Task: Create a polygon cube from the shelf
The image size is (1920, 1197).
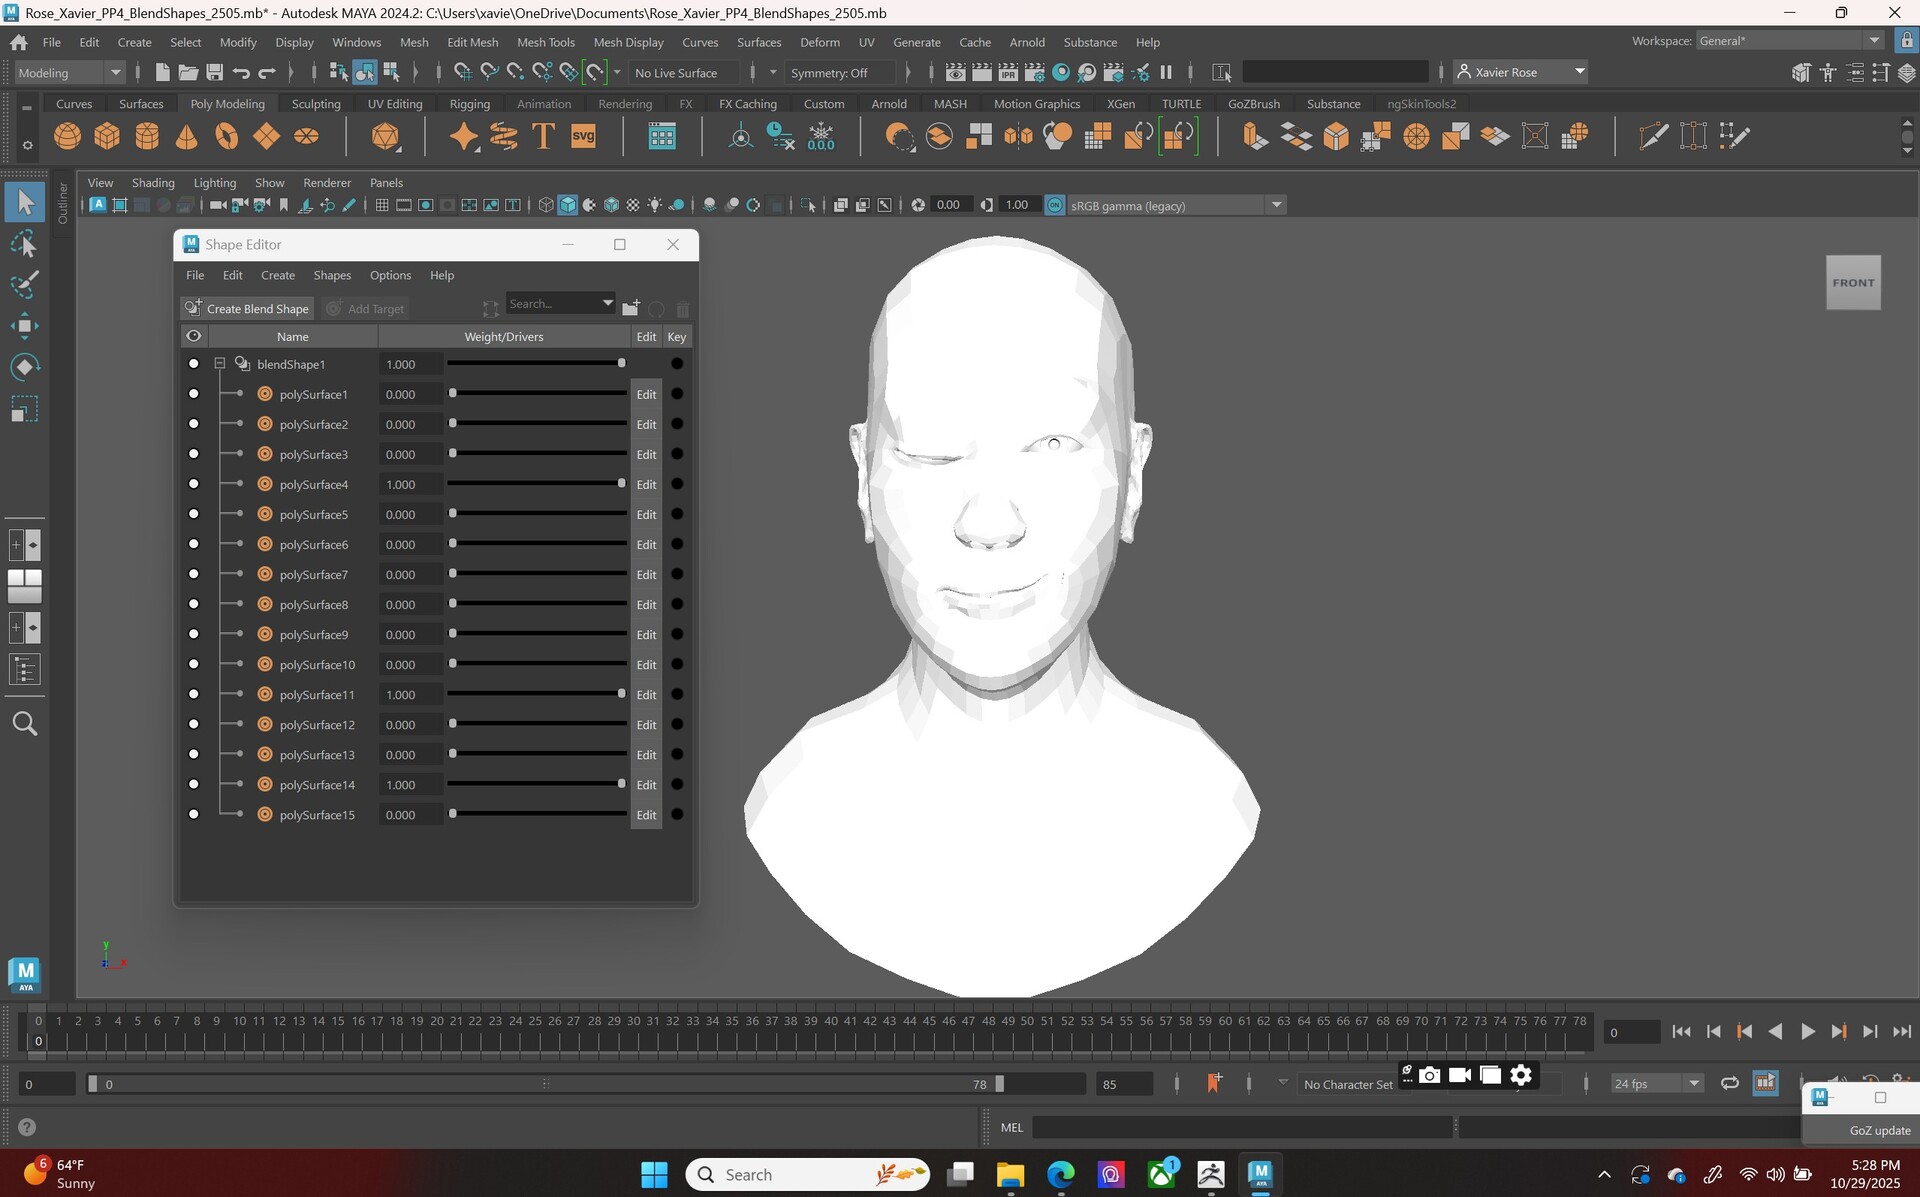Action: point(107,136)
